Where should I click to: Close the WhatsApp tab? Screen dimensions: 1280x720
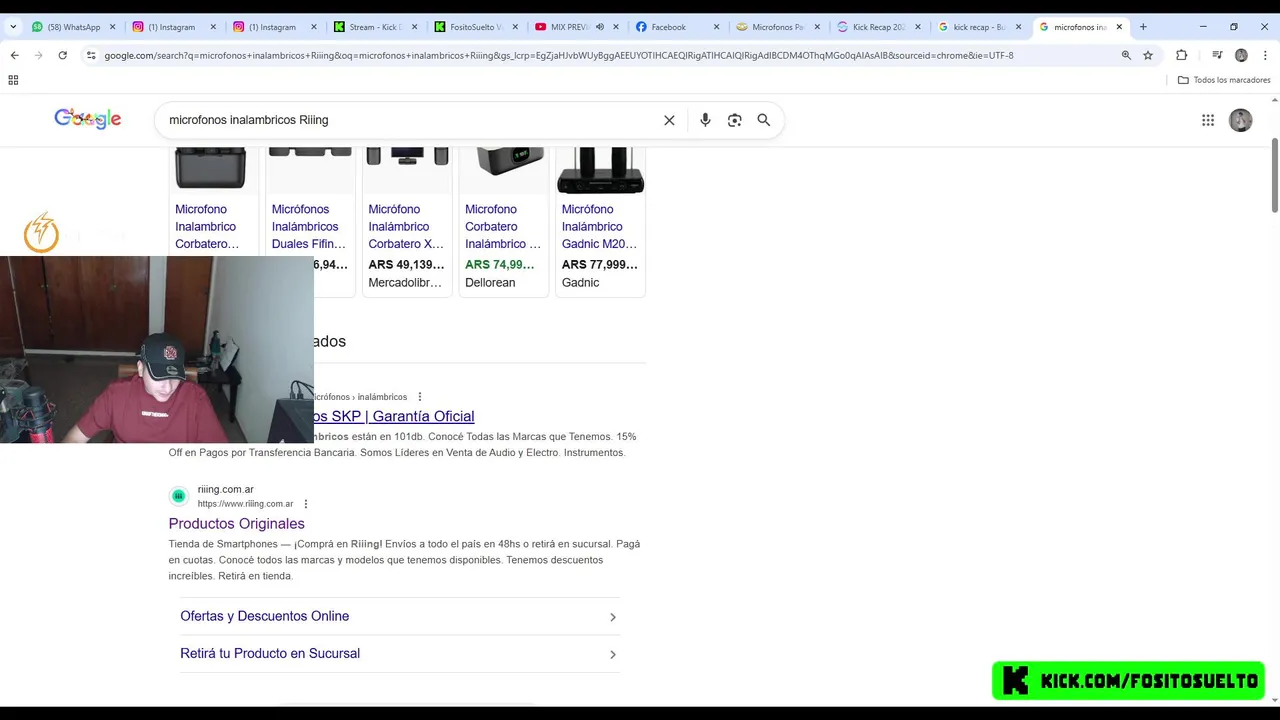(112, 27)
